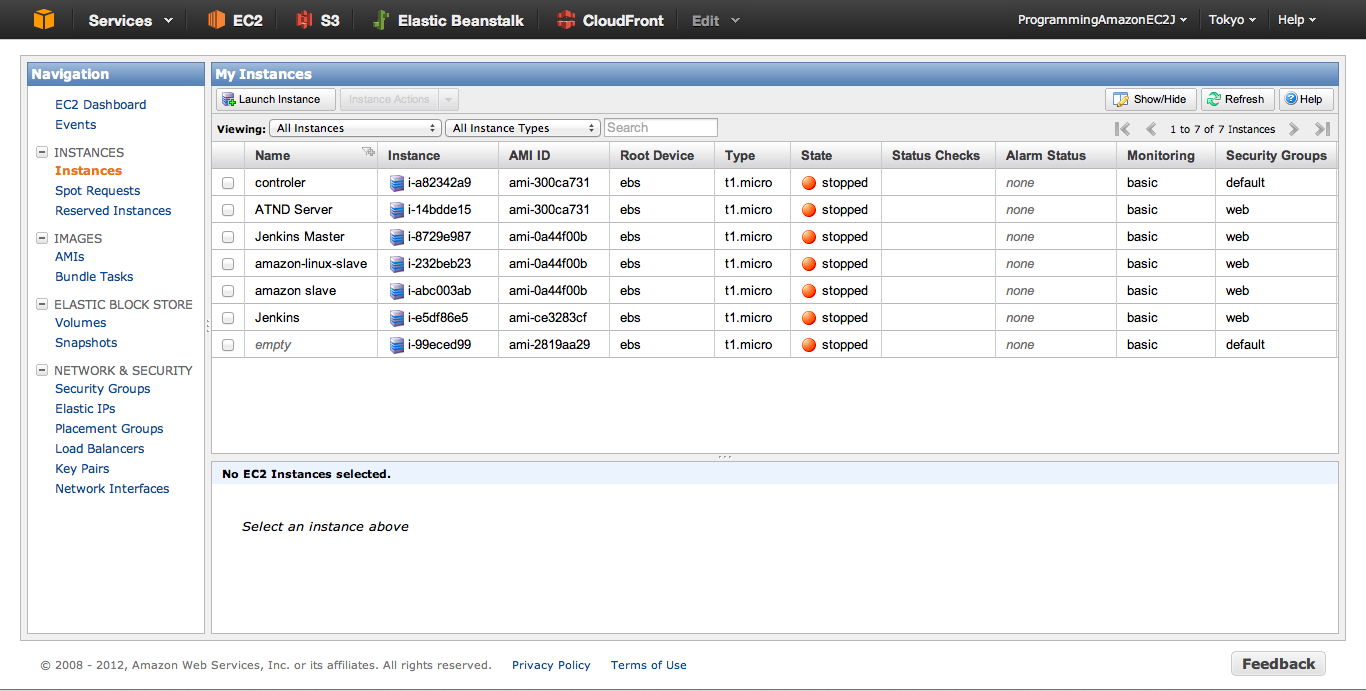Open the Tokyo region menu
Image resolution: width=1366 pixels, height=691 pixels.
1232,20
